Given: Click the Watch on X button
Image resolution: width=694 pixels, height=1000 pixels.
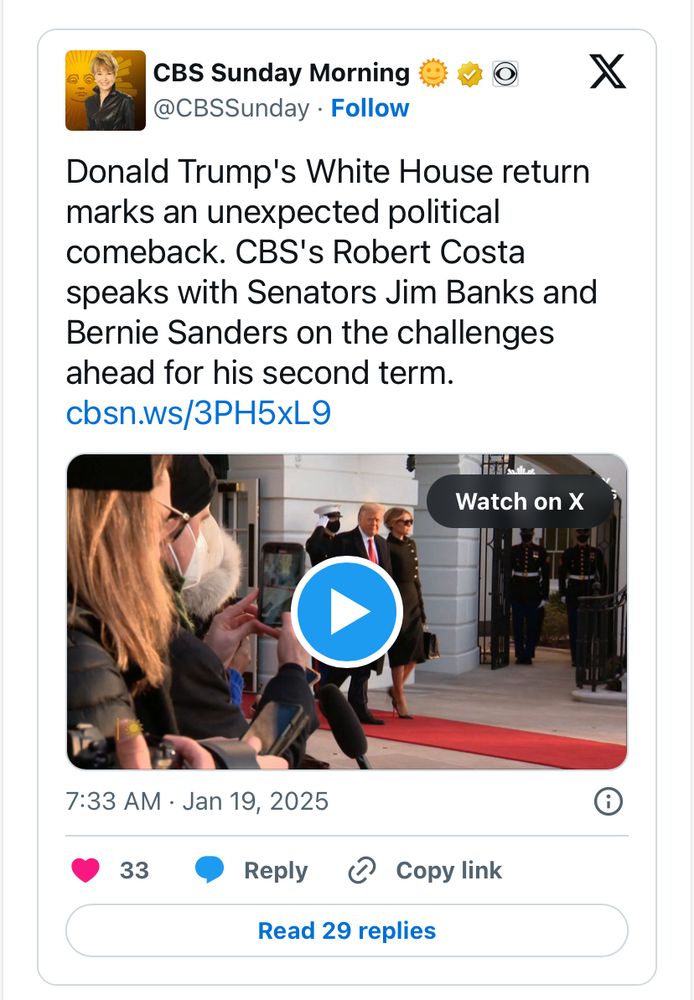Looking at the screenshot, I should (519, 501).
